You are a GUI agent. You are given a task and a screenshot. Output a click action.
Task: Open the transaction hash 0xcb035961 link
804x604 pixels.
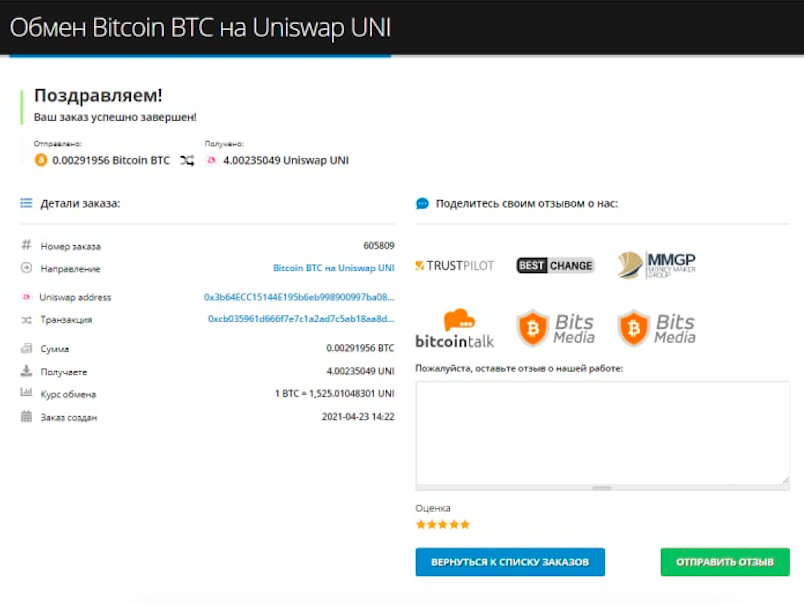[x=301, y=318]
